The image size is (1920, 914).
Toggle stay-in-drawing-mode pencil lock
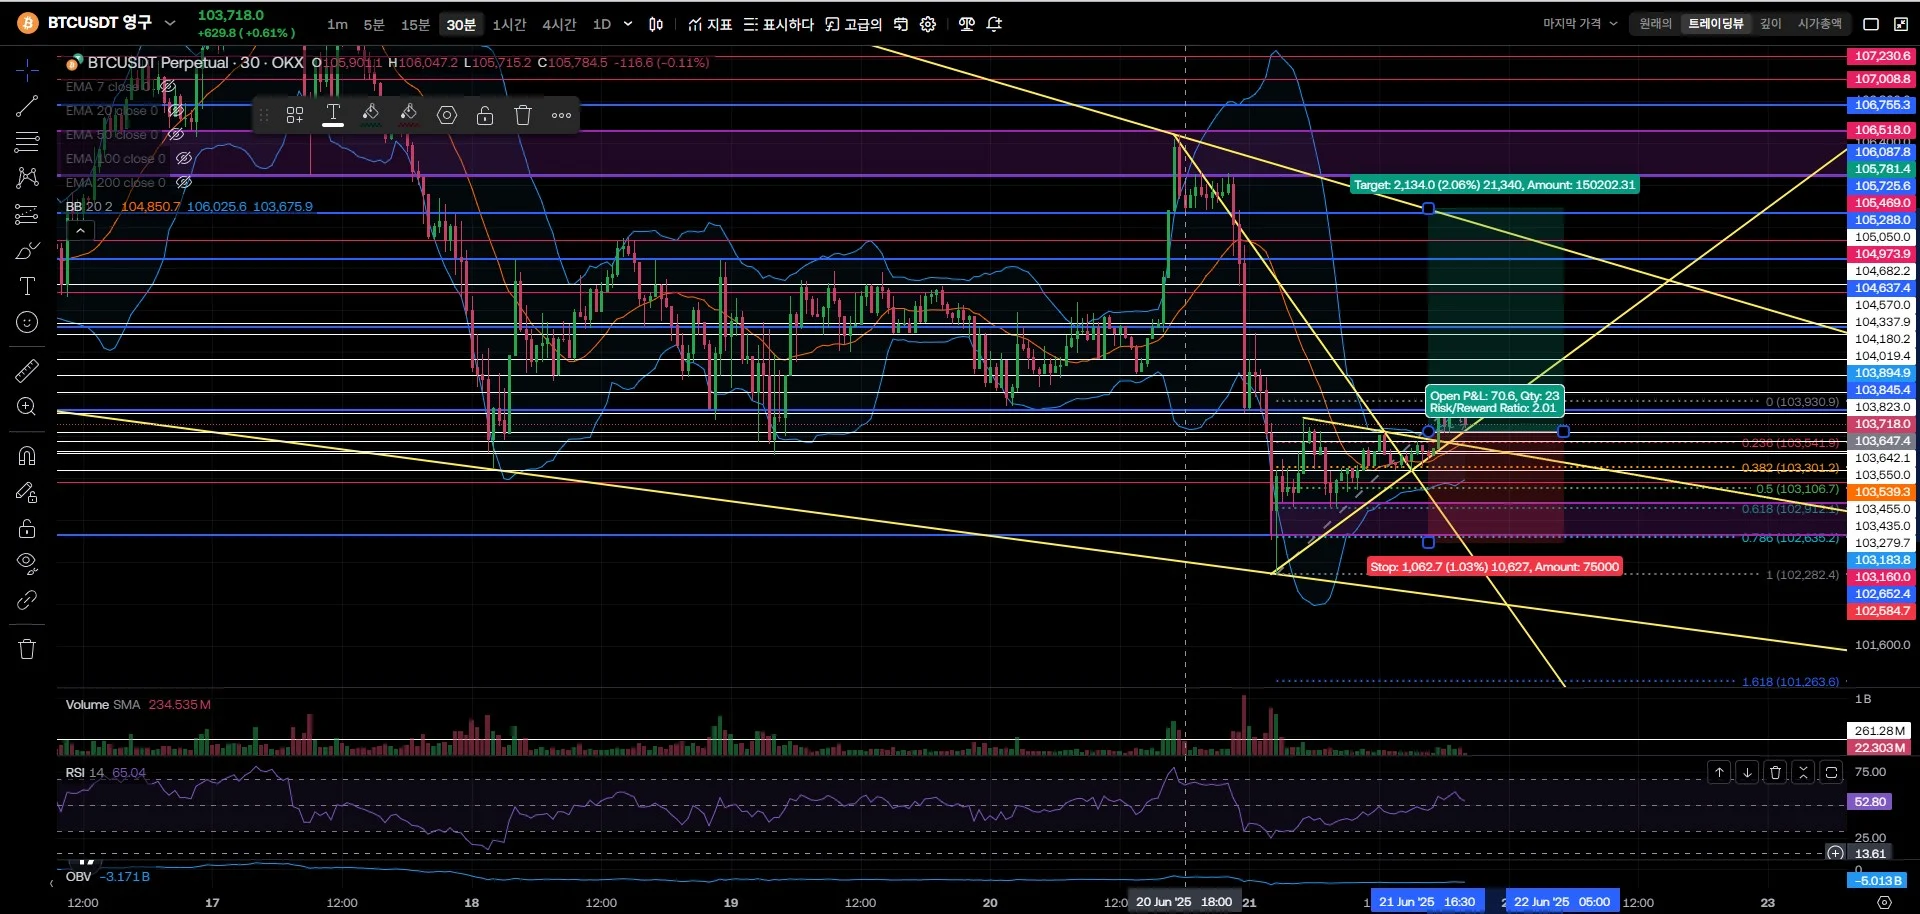pyautogui.click(x=27, y=492)
